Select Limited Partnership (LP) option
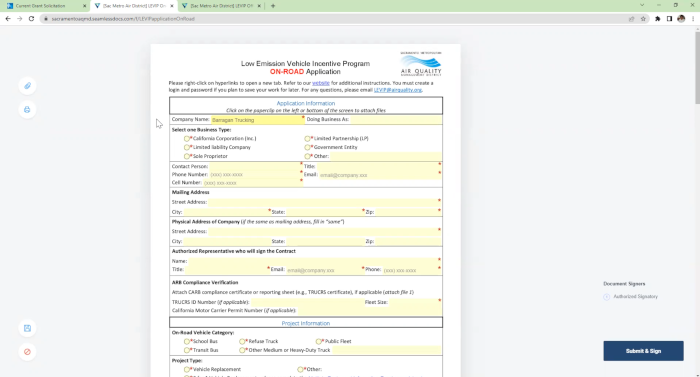700x377 pixels. click(307, 139)
